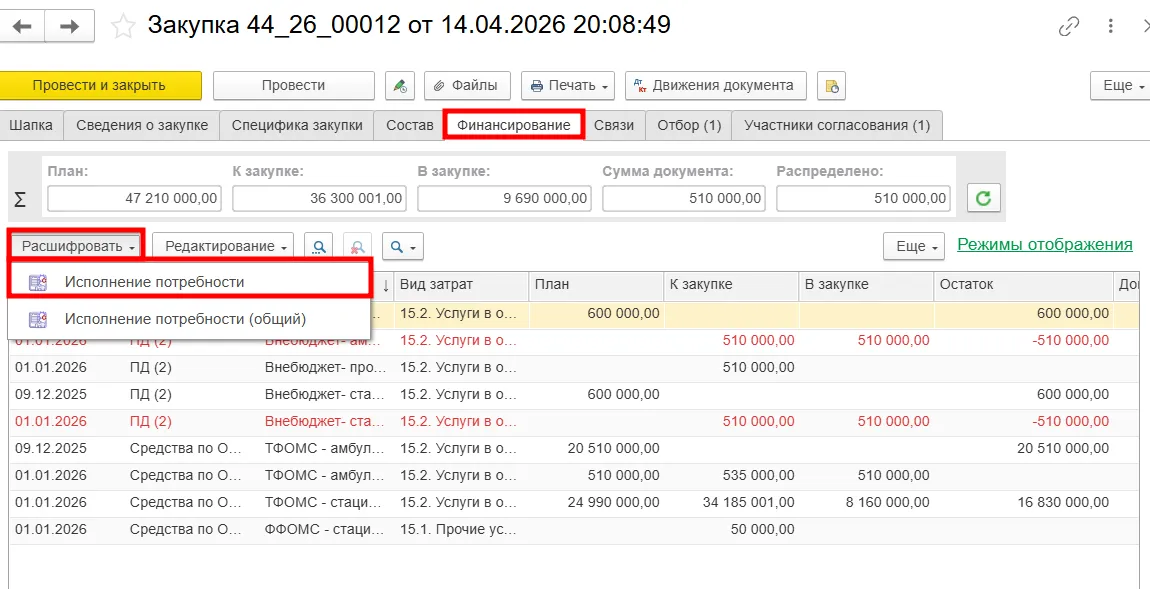Open Движения документа
This screenshot has width=1150, height=589.
click(x=715, y=86)
